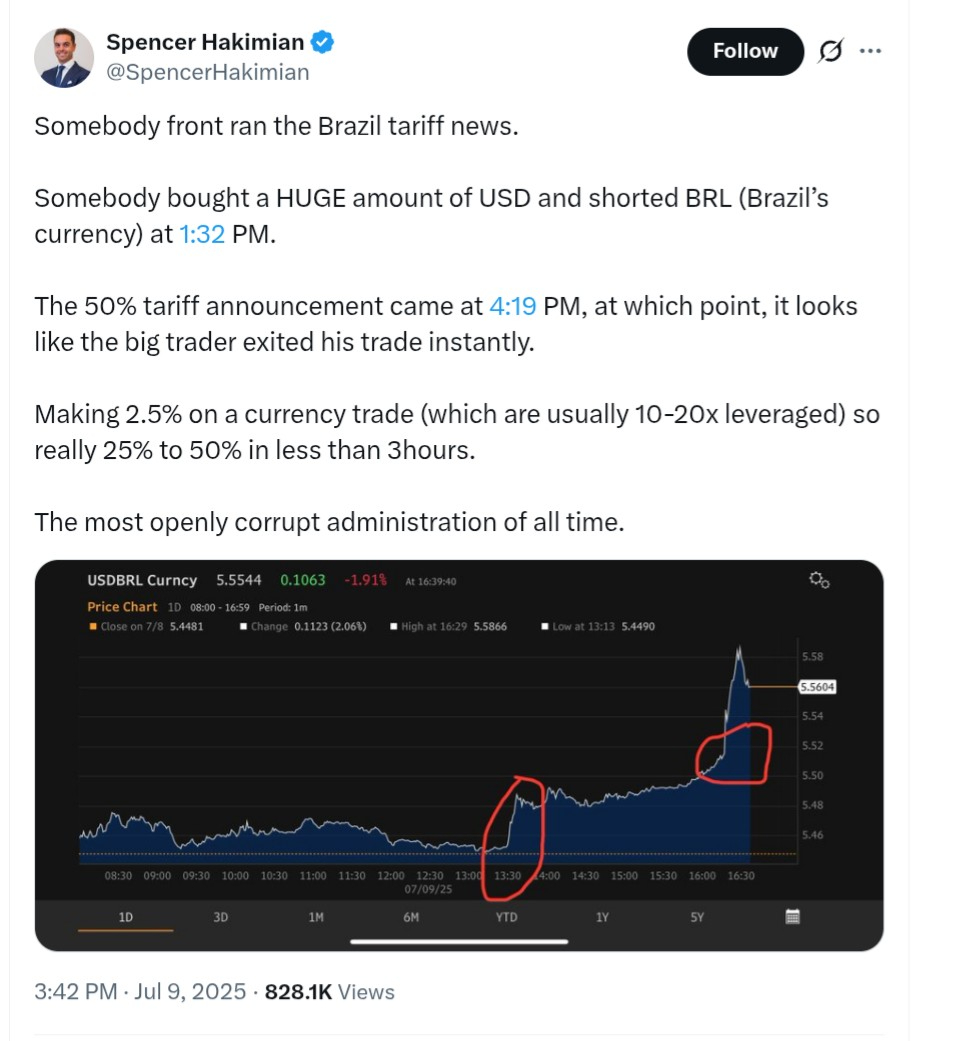Image resolution: width=956 pixels, height=1041 pixels.
Task: Select the 1M range tab
Action: (x=316, y=916)
